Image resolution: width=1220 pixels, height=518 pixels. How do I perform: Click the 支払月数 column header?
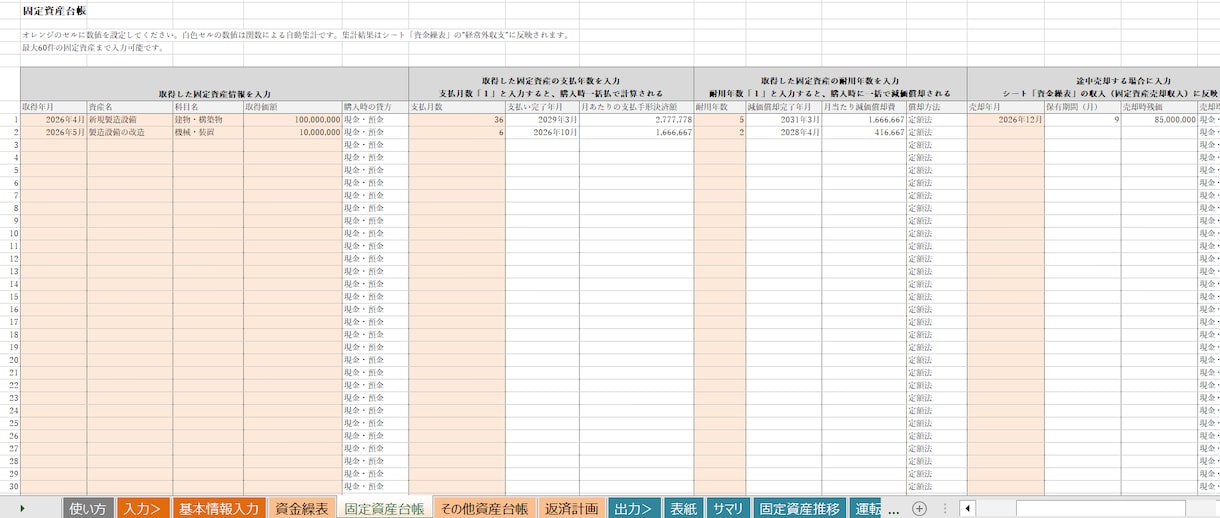click(457, 106)
